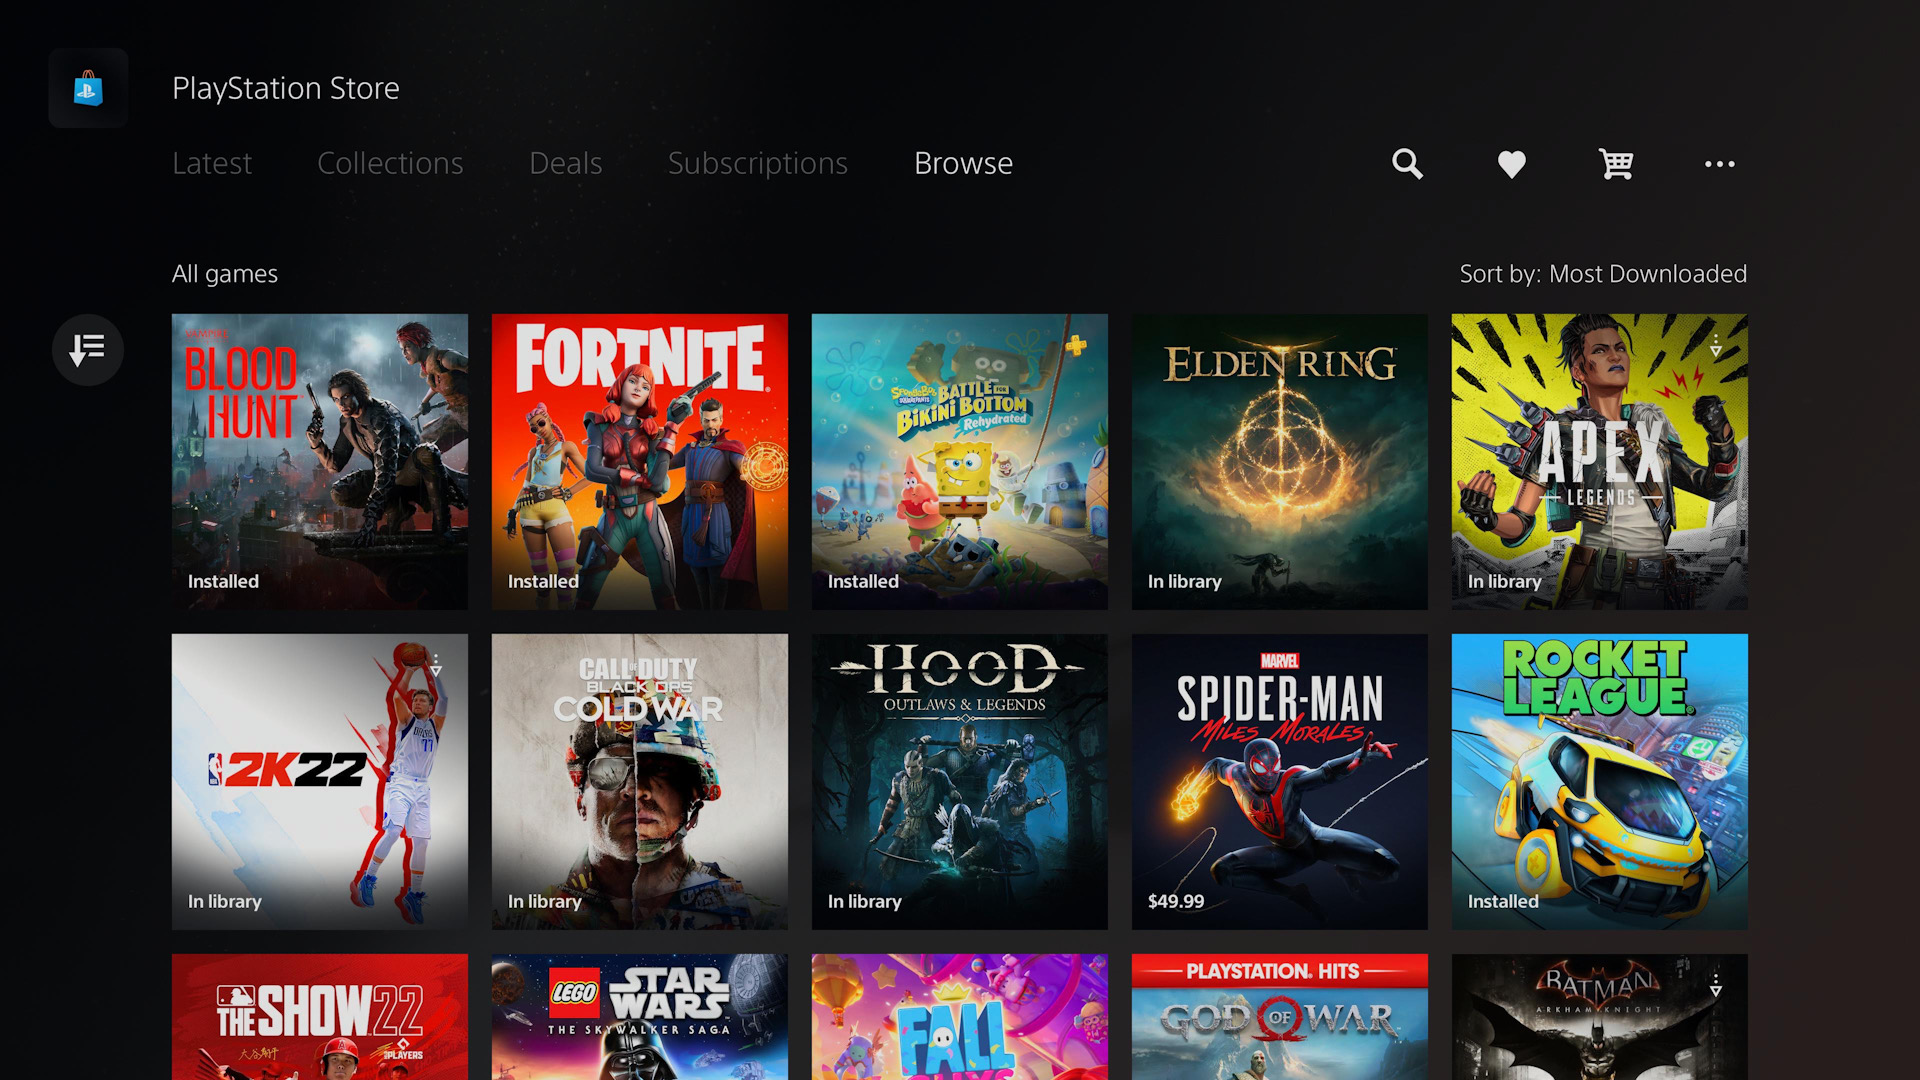This screenshot has width=1920, height=1080.
Task: Click the download icon on Batman Arkham Knight tile
Action: pyautogui.click(x=1716, y=985)
